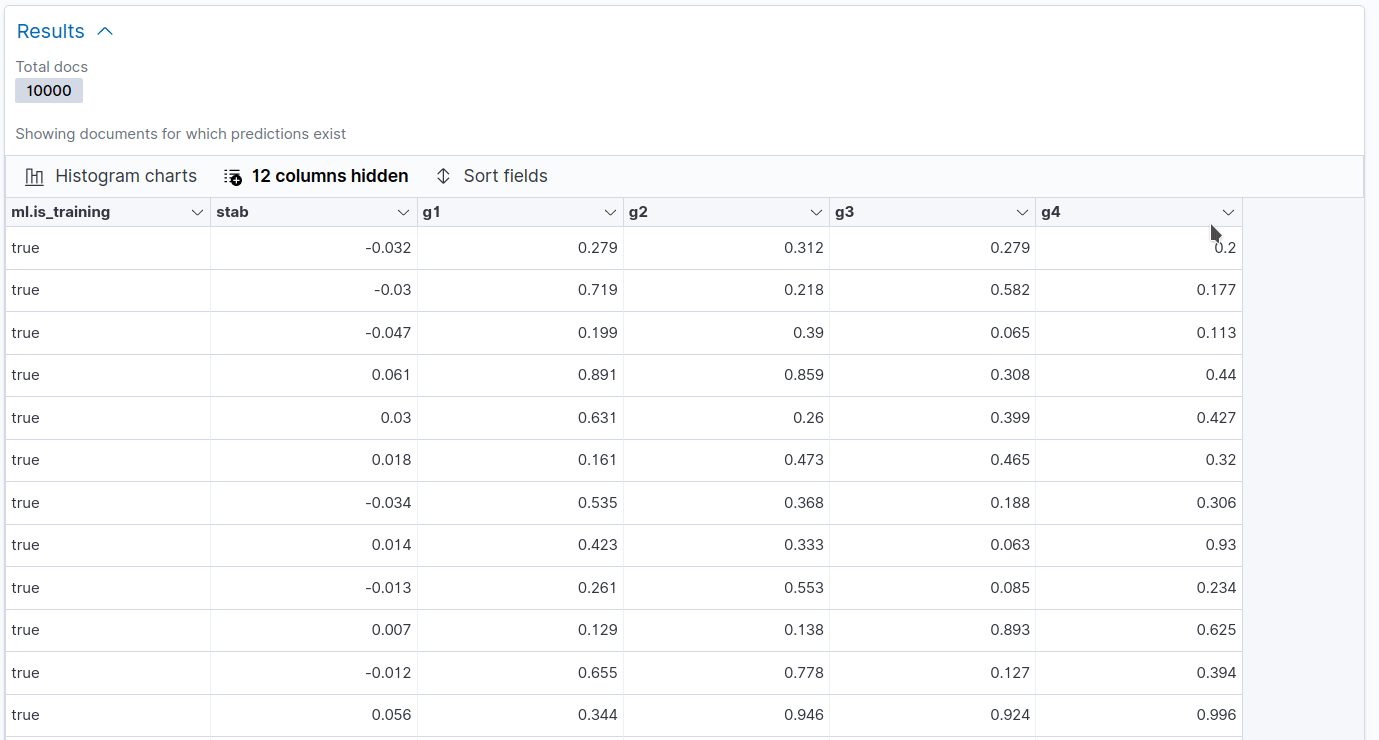Image resolution: width=1379 pixels, height=740 pixels.
Task: Open ml.is_training column header menu
Action: point(197,212)
